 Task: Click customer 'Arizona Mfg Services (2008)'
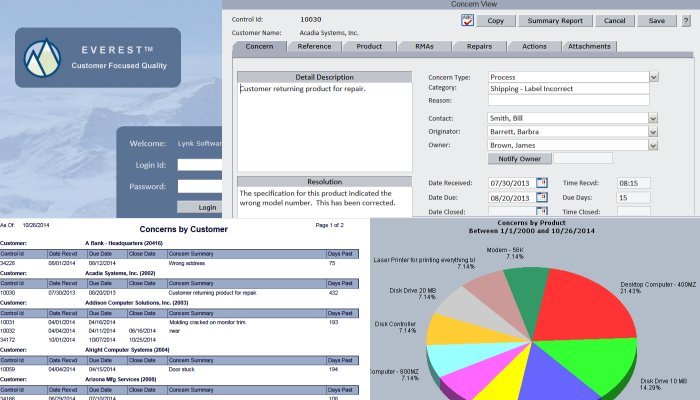(x=121, y=379)
